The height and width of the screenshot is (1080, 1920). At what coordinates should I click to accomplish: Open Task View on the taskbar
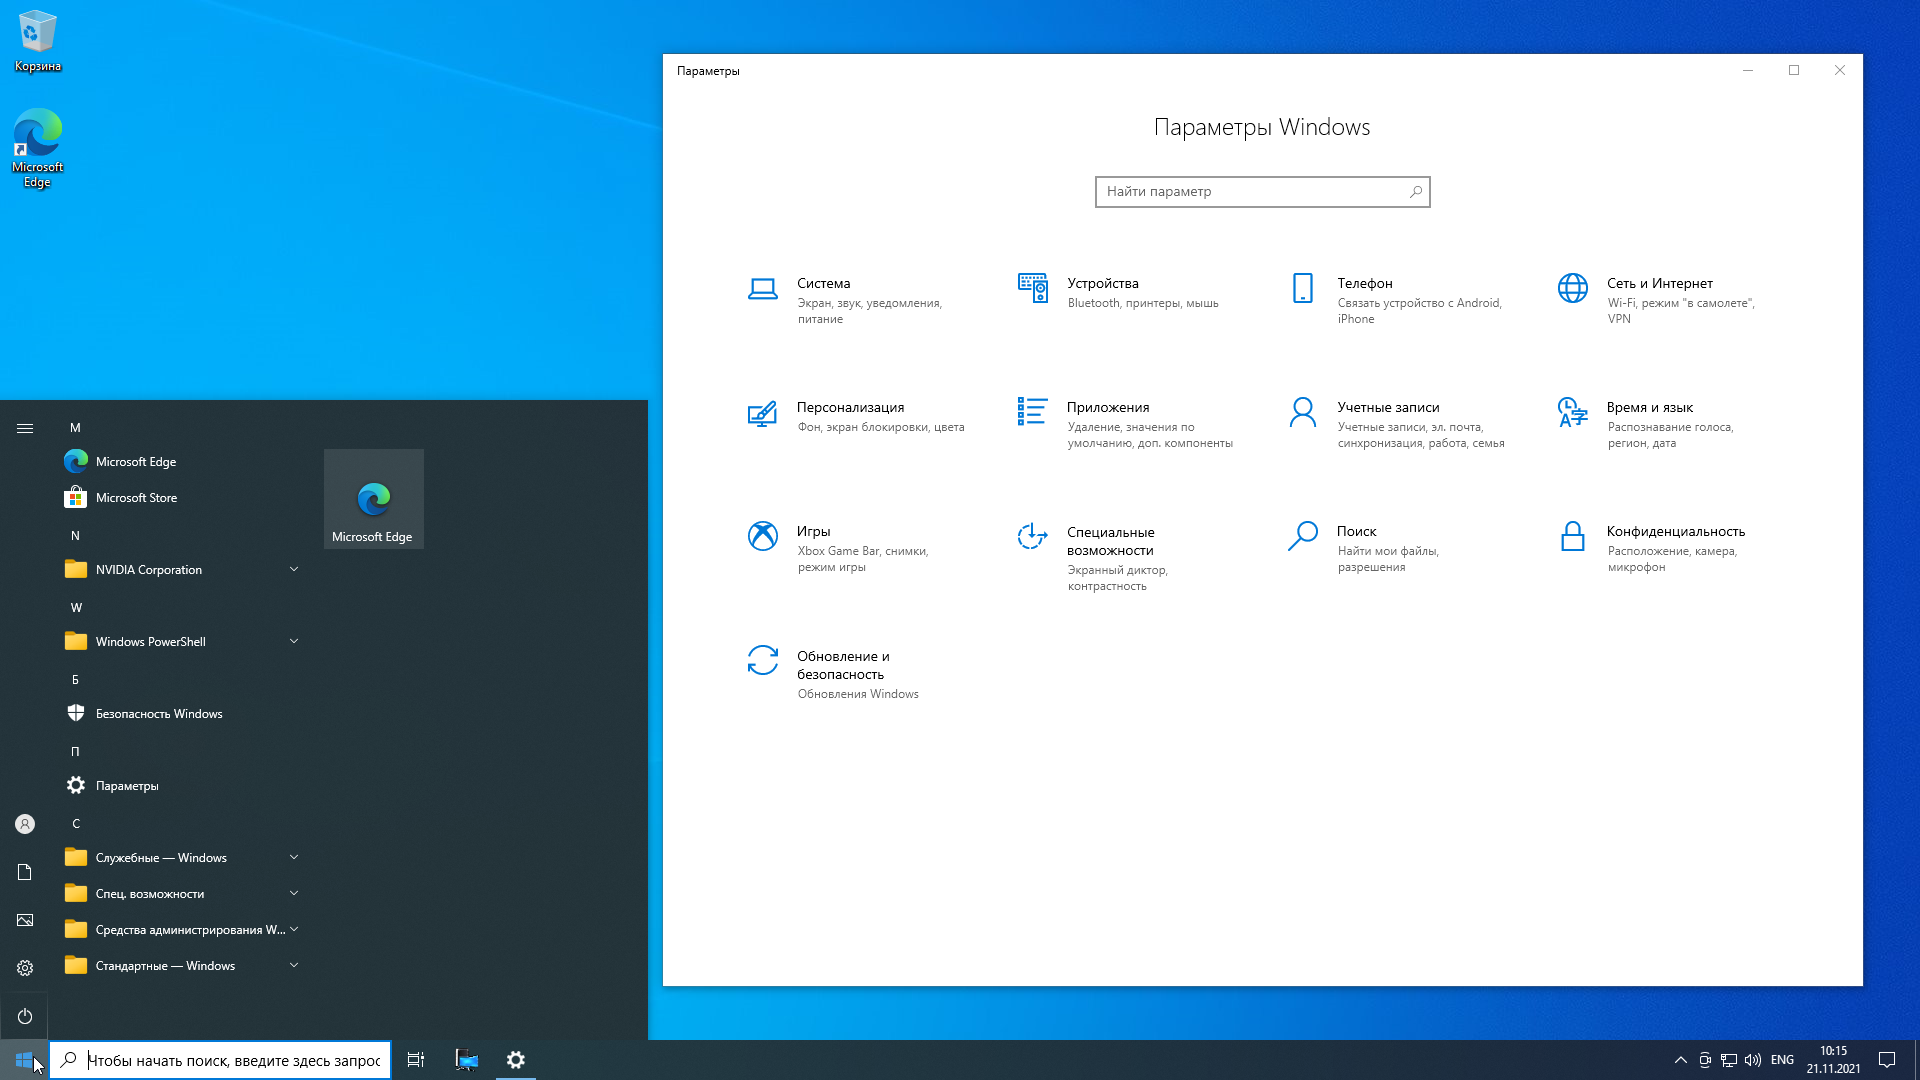[416, 1060]
